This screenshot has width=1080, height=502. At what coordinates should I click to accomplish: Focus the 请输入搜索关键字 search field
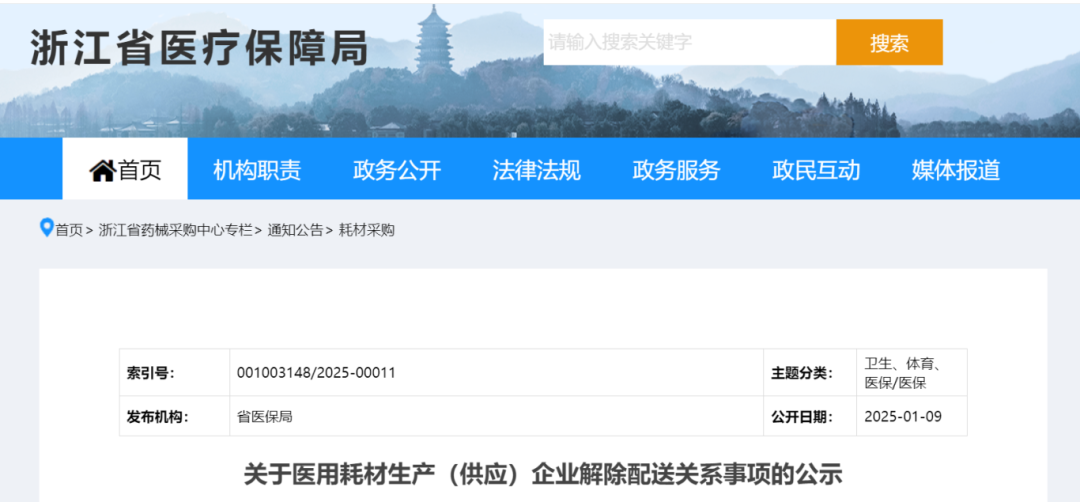point(689,43)
